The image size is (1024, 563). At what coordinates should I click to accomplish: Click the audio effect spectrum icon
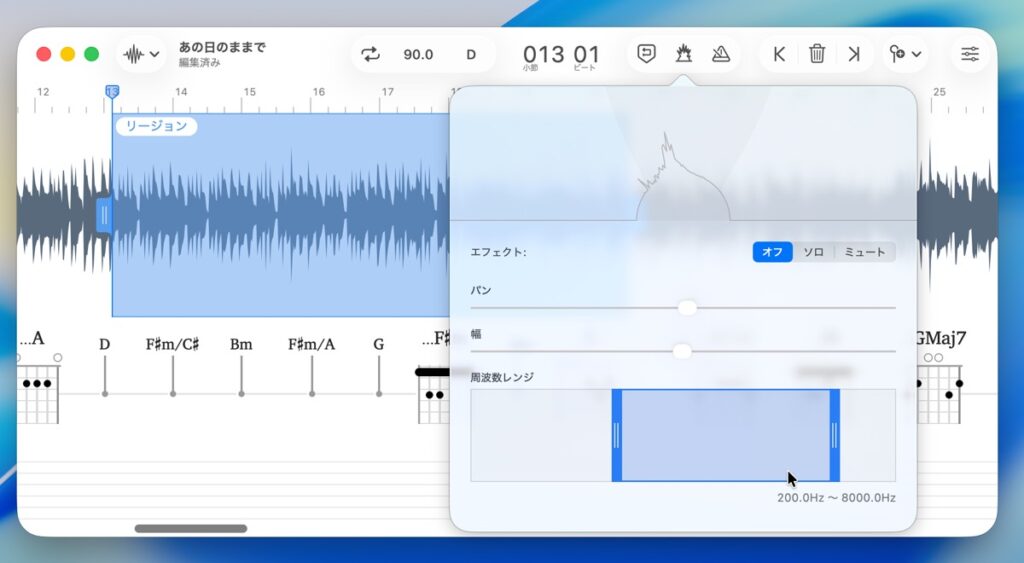click(x=684, y=54)
